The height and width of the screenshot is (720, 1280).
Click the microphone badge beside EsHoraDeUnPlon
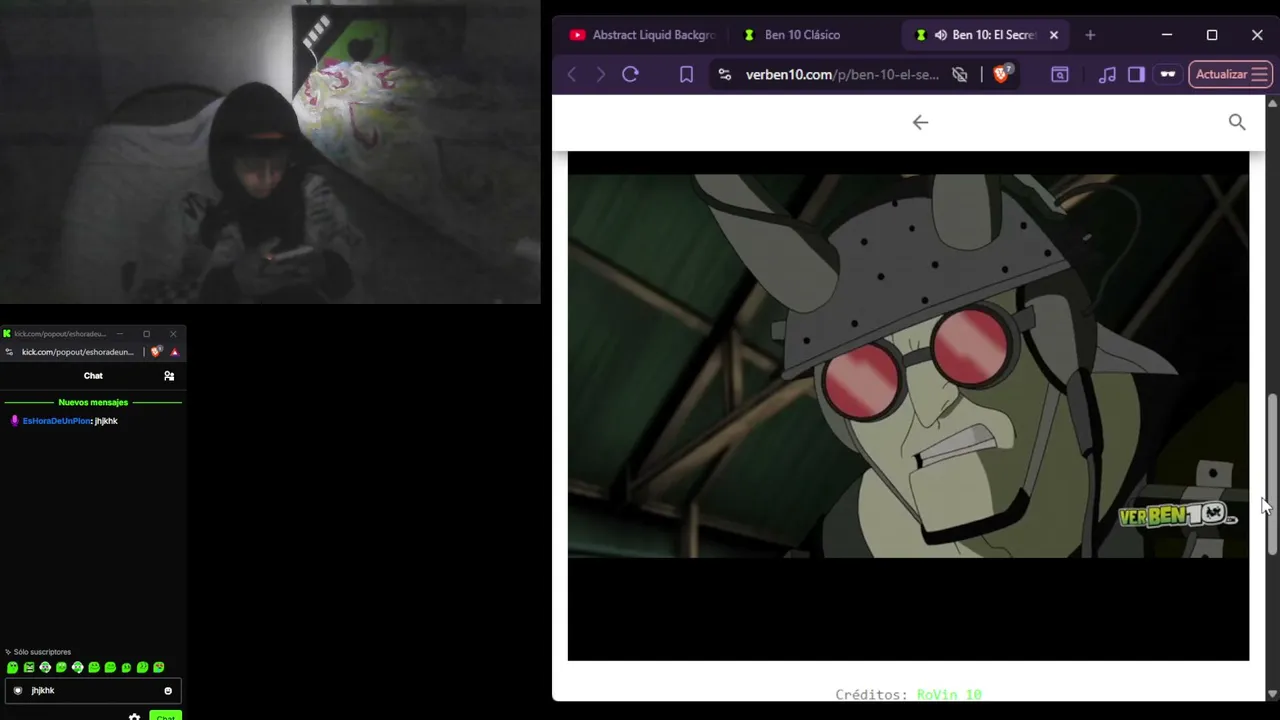click(x=14, y=421)
